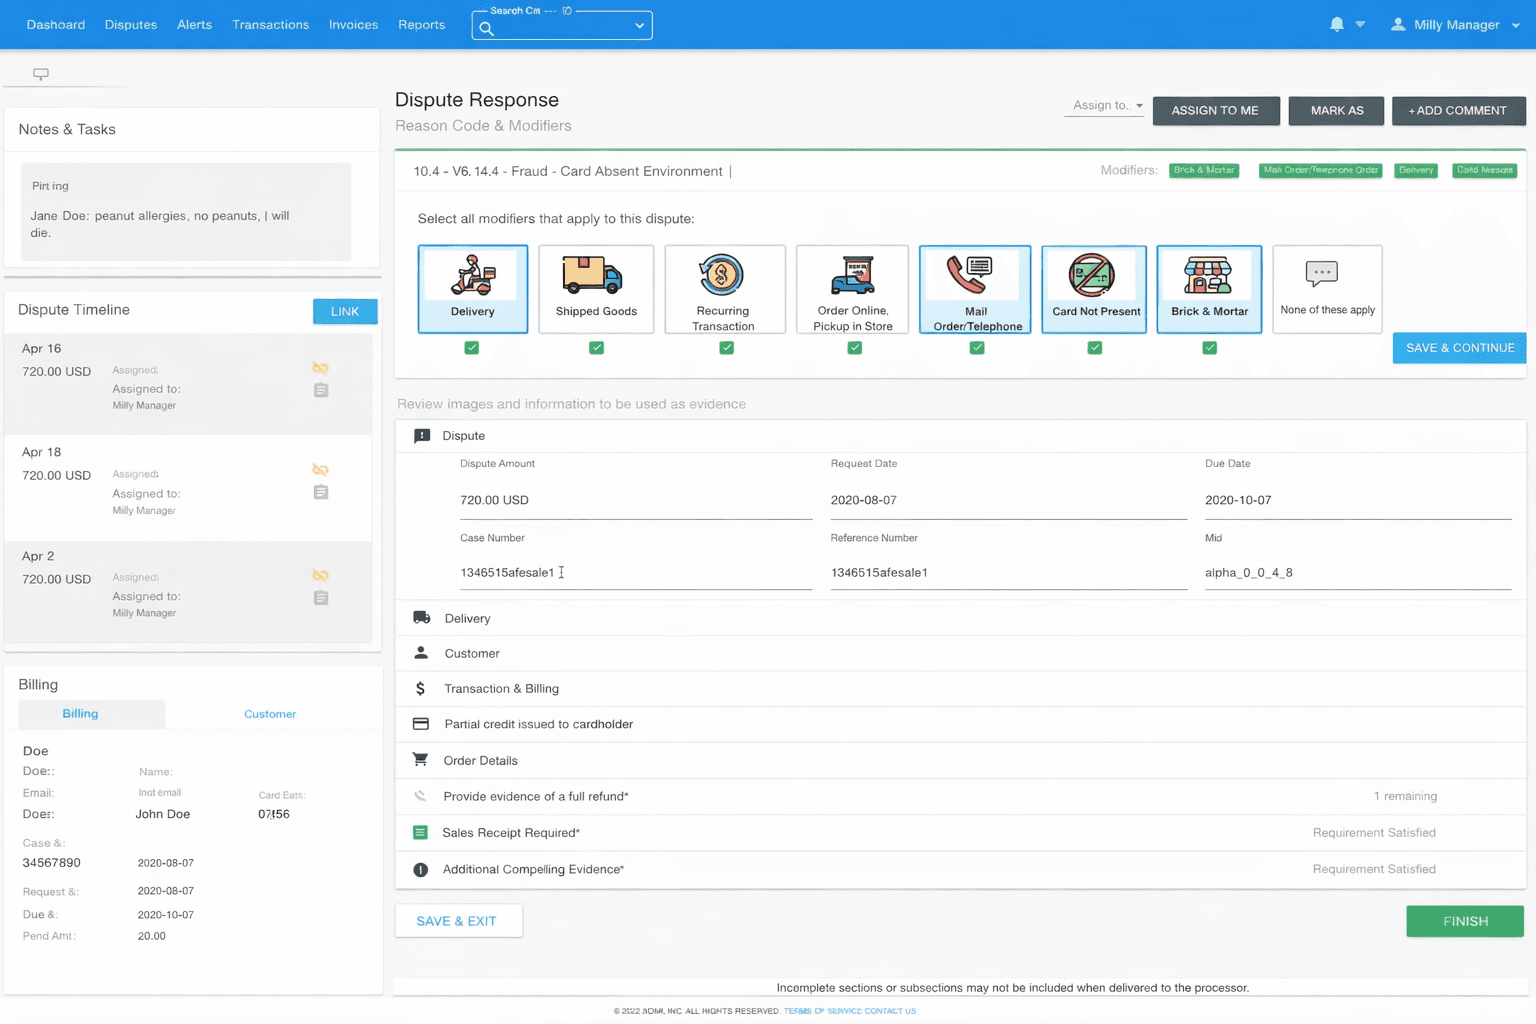Click the Delivery section truck icon
This screenshot has width=1536, height=1024.
click(x=421, y=618)
